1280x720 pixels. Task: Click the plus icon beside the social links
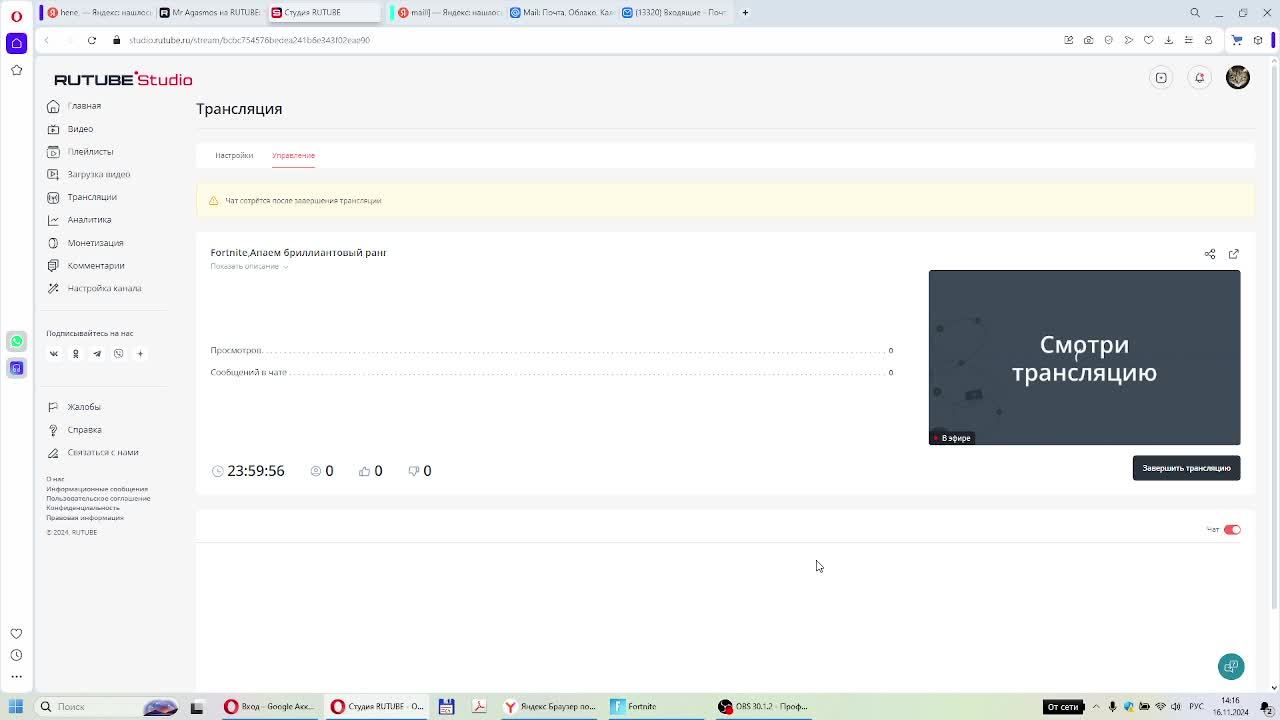point(140,354)
